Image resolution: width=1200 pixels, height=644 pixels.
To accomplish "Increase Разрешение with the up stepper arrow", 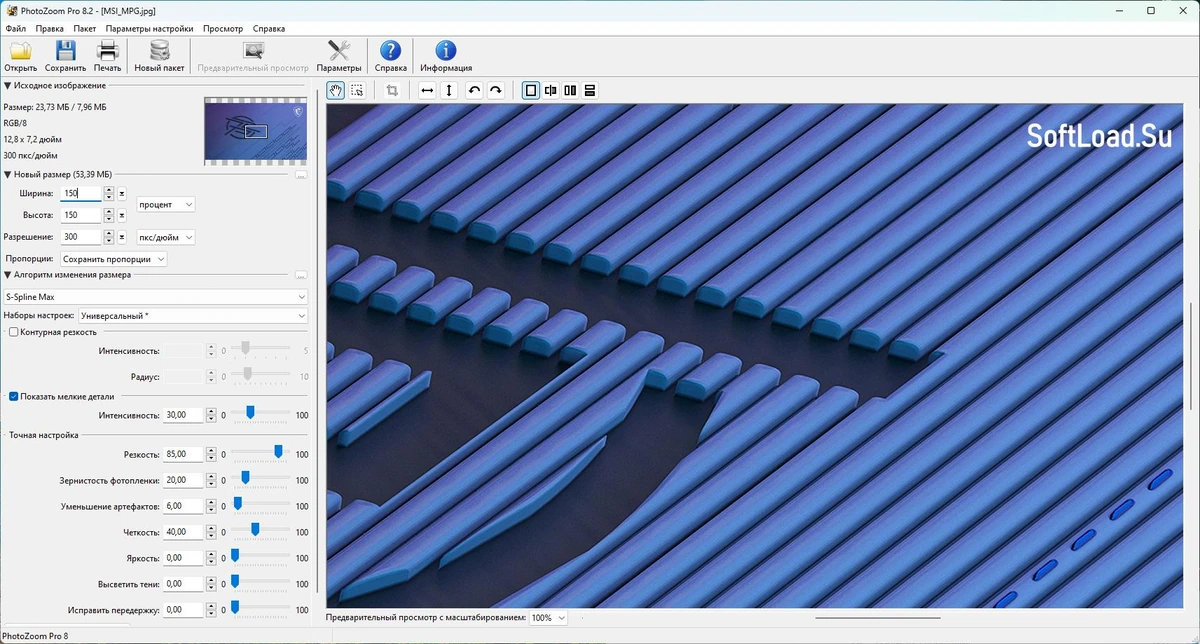I will point(109,234).
